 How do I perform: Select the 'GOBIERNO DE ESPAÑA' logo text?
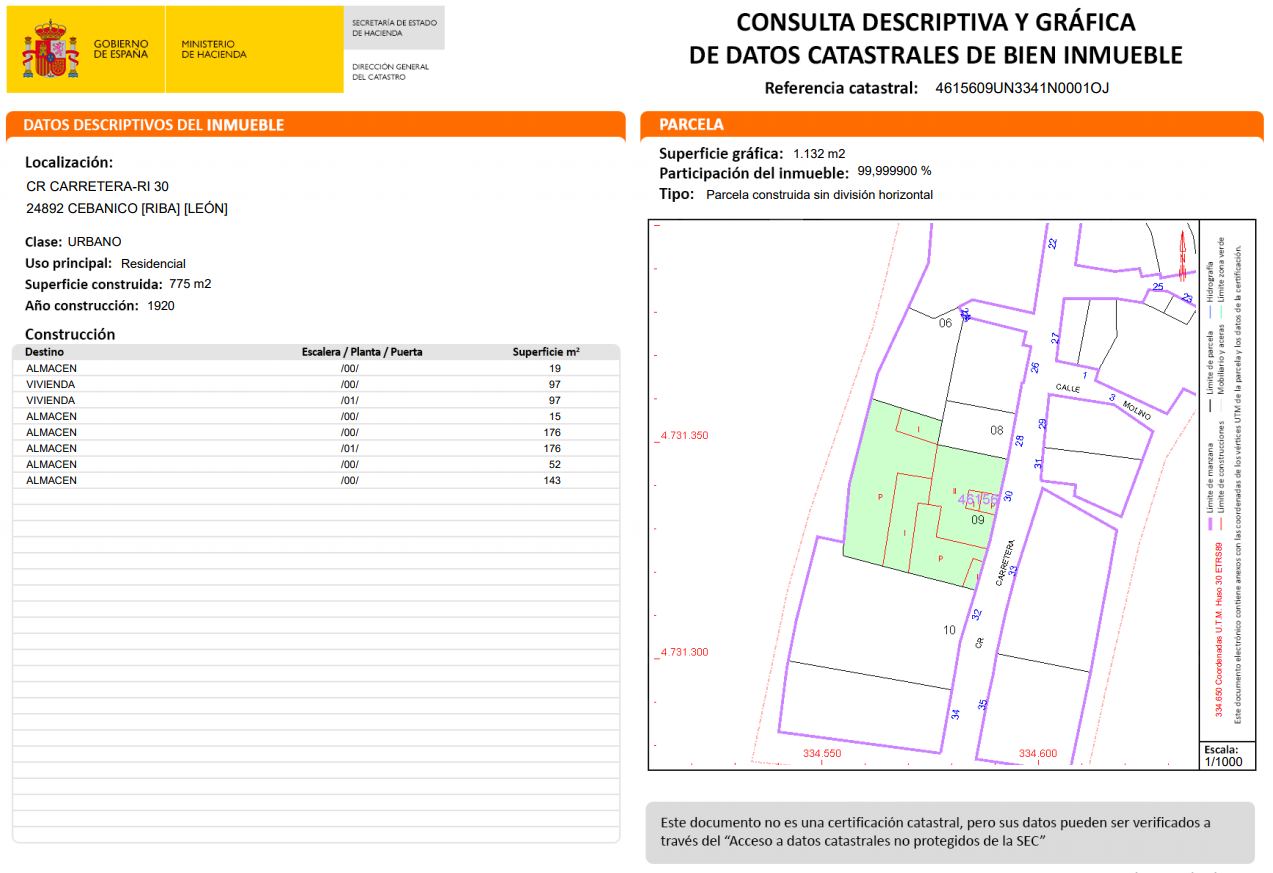[121, 49]
